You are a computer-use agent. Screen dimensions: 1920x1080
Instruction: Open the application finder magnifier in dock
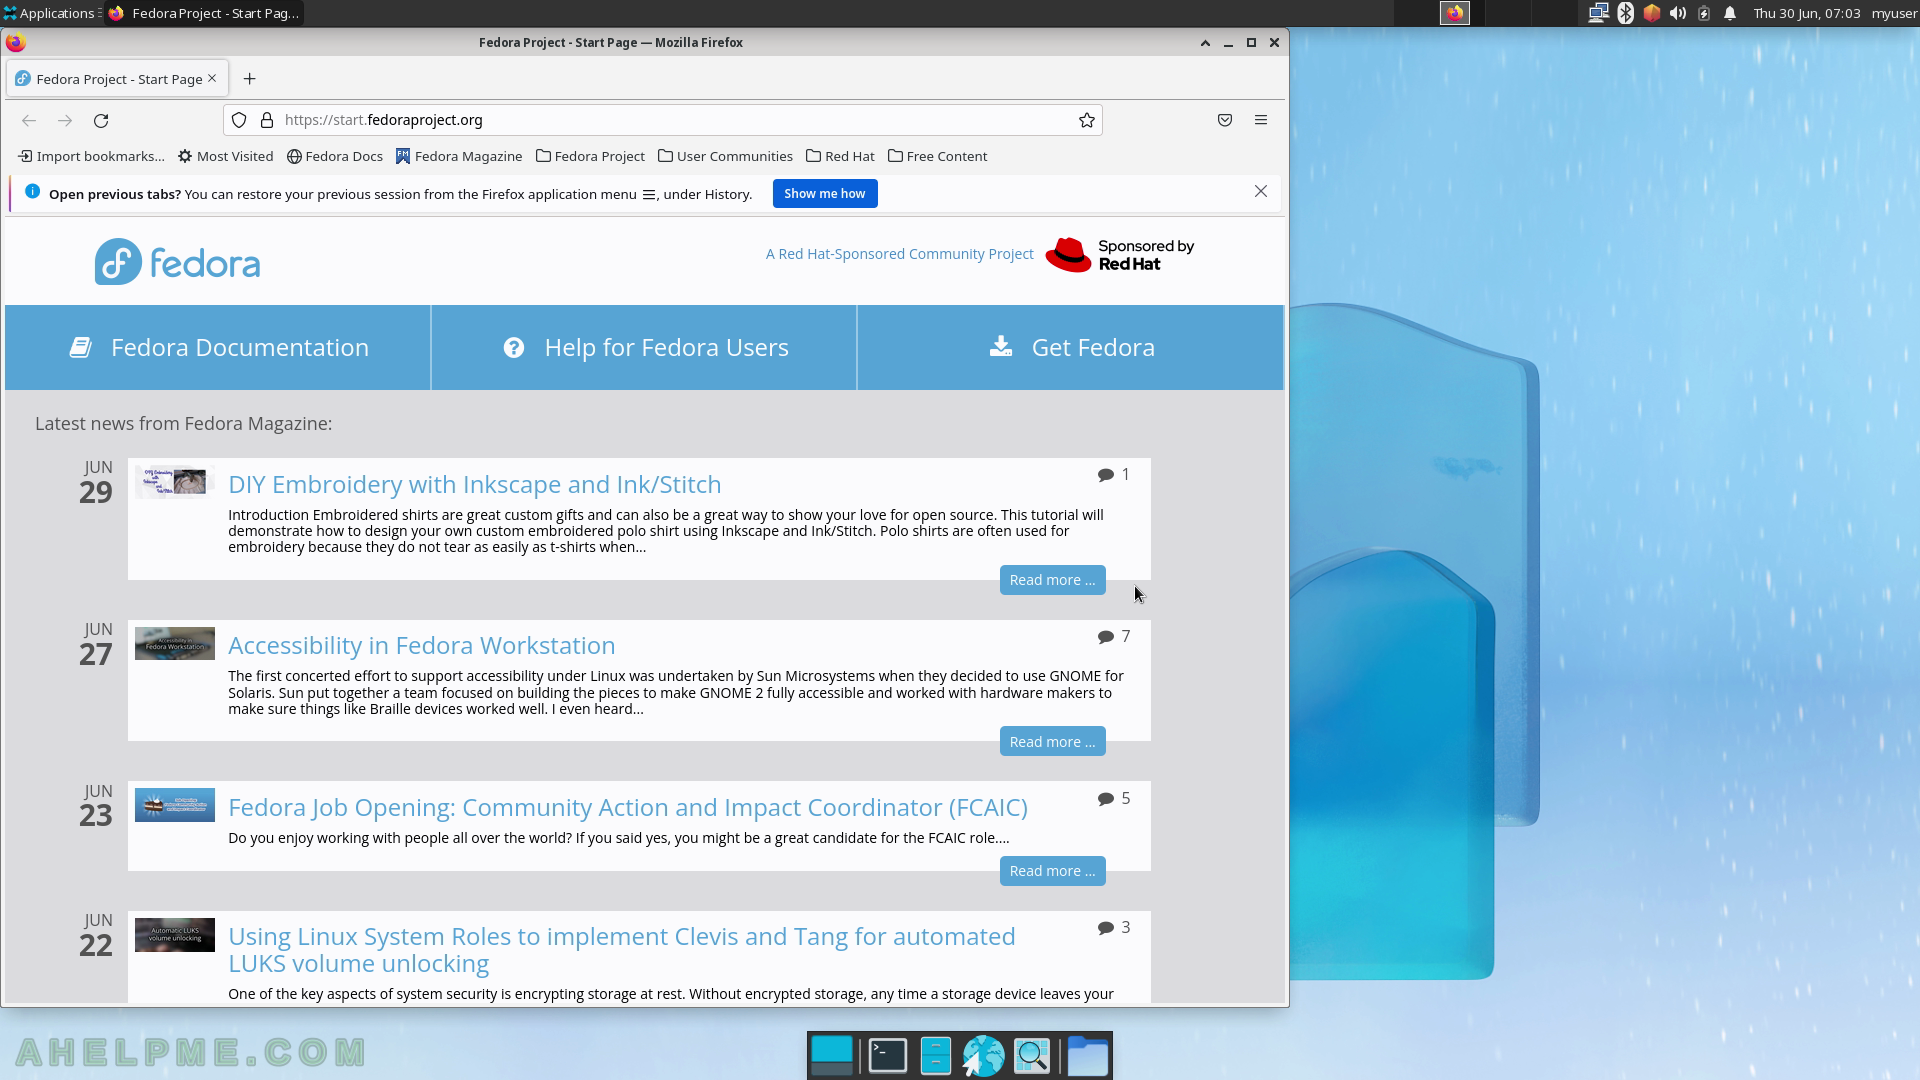tap(1032, 1056)
